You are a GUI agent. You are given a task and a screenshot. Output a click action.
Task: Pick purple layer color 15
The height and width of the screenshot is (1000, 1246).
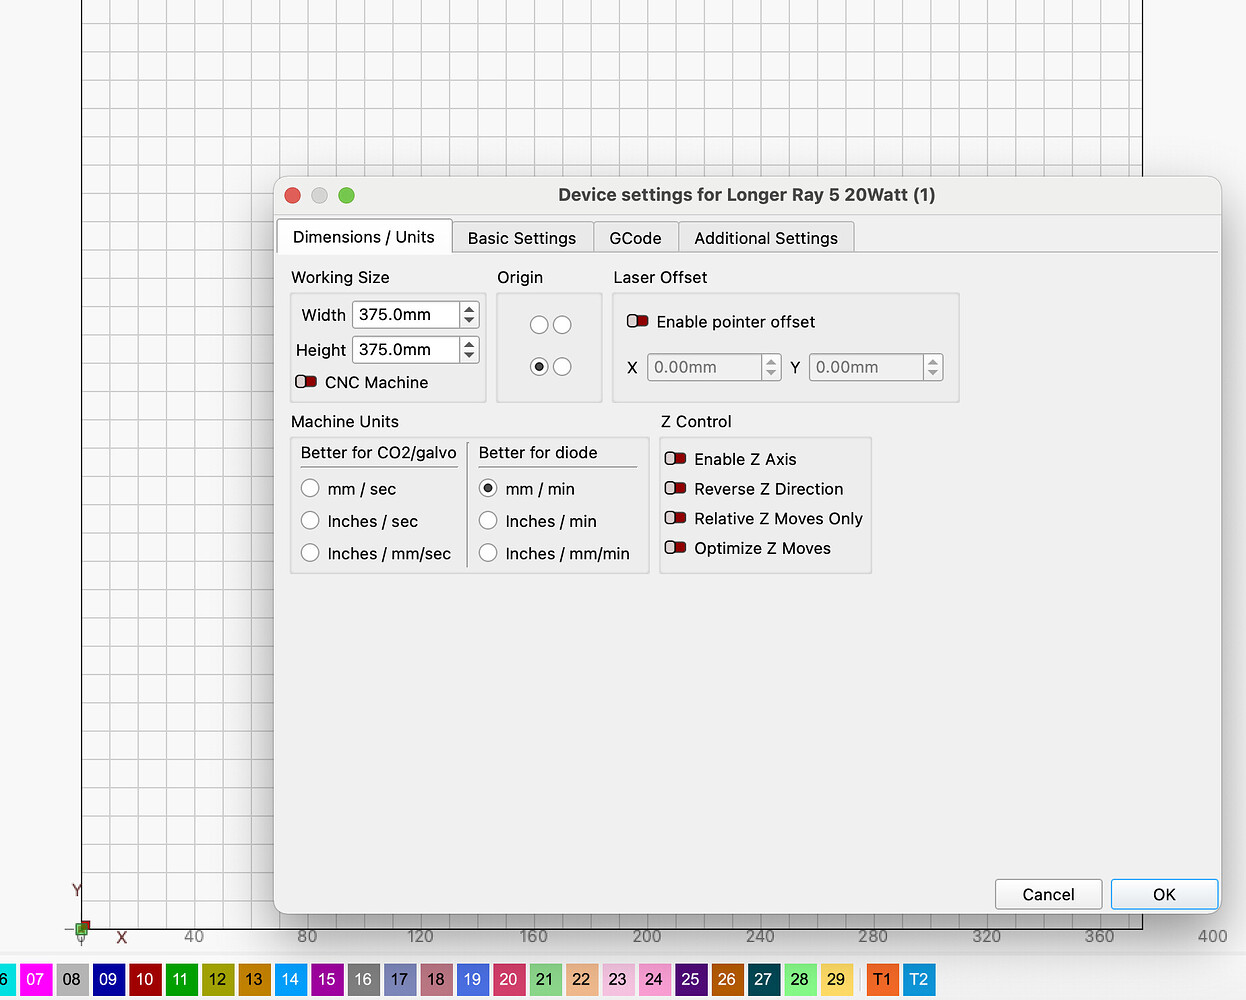[327, 979]
